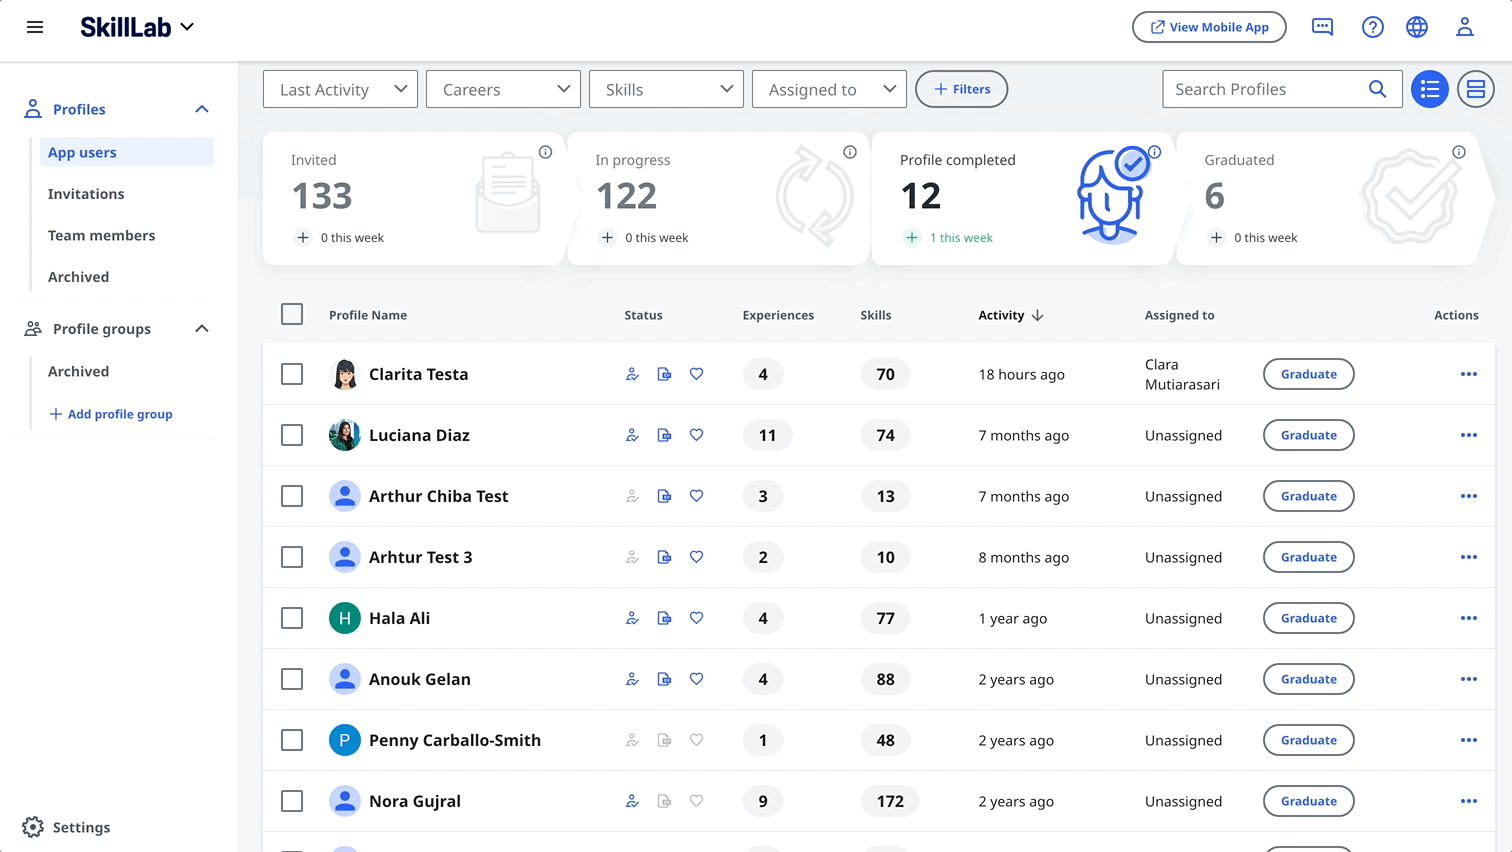Open actions menu for Clarita Testa
This screenshot has width=1512, height=852.
(x=1468, y=374)
